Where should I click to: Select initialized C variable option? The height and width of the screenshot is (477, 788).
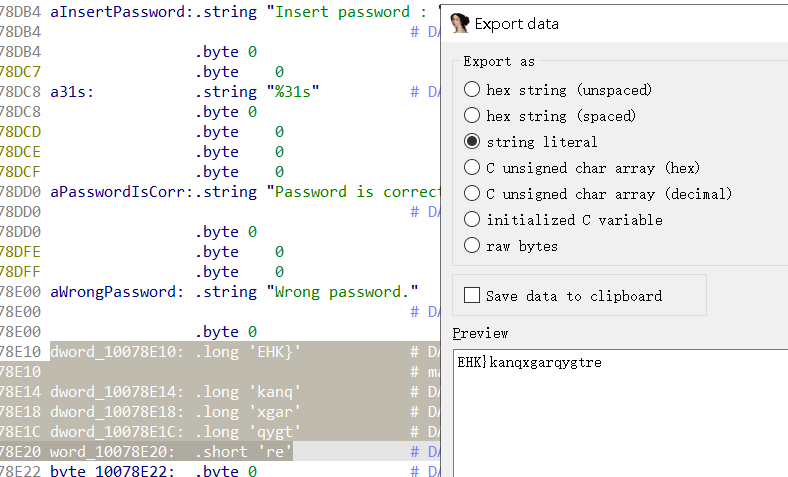563,220
